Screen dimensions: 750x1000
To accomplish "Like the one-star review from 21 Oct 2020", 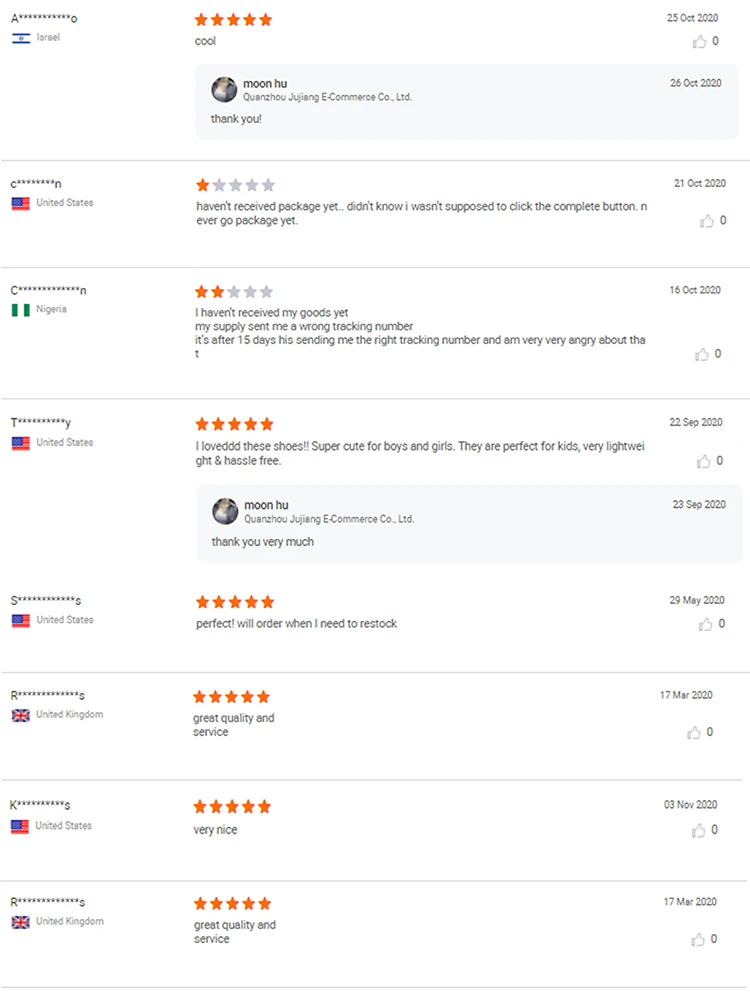I will click(x=708, y=221).
